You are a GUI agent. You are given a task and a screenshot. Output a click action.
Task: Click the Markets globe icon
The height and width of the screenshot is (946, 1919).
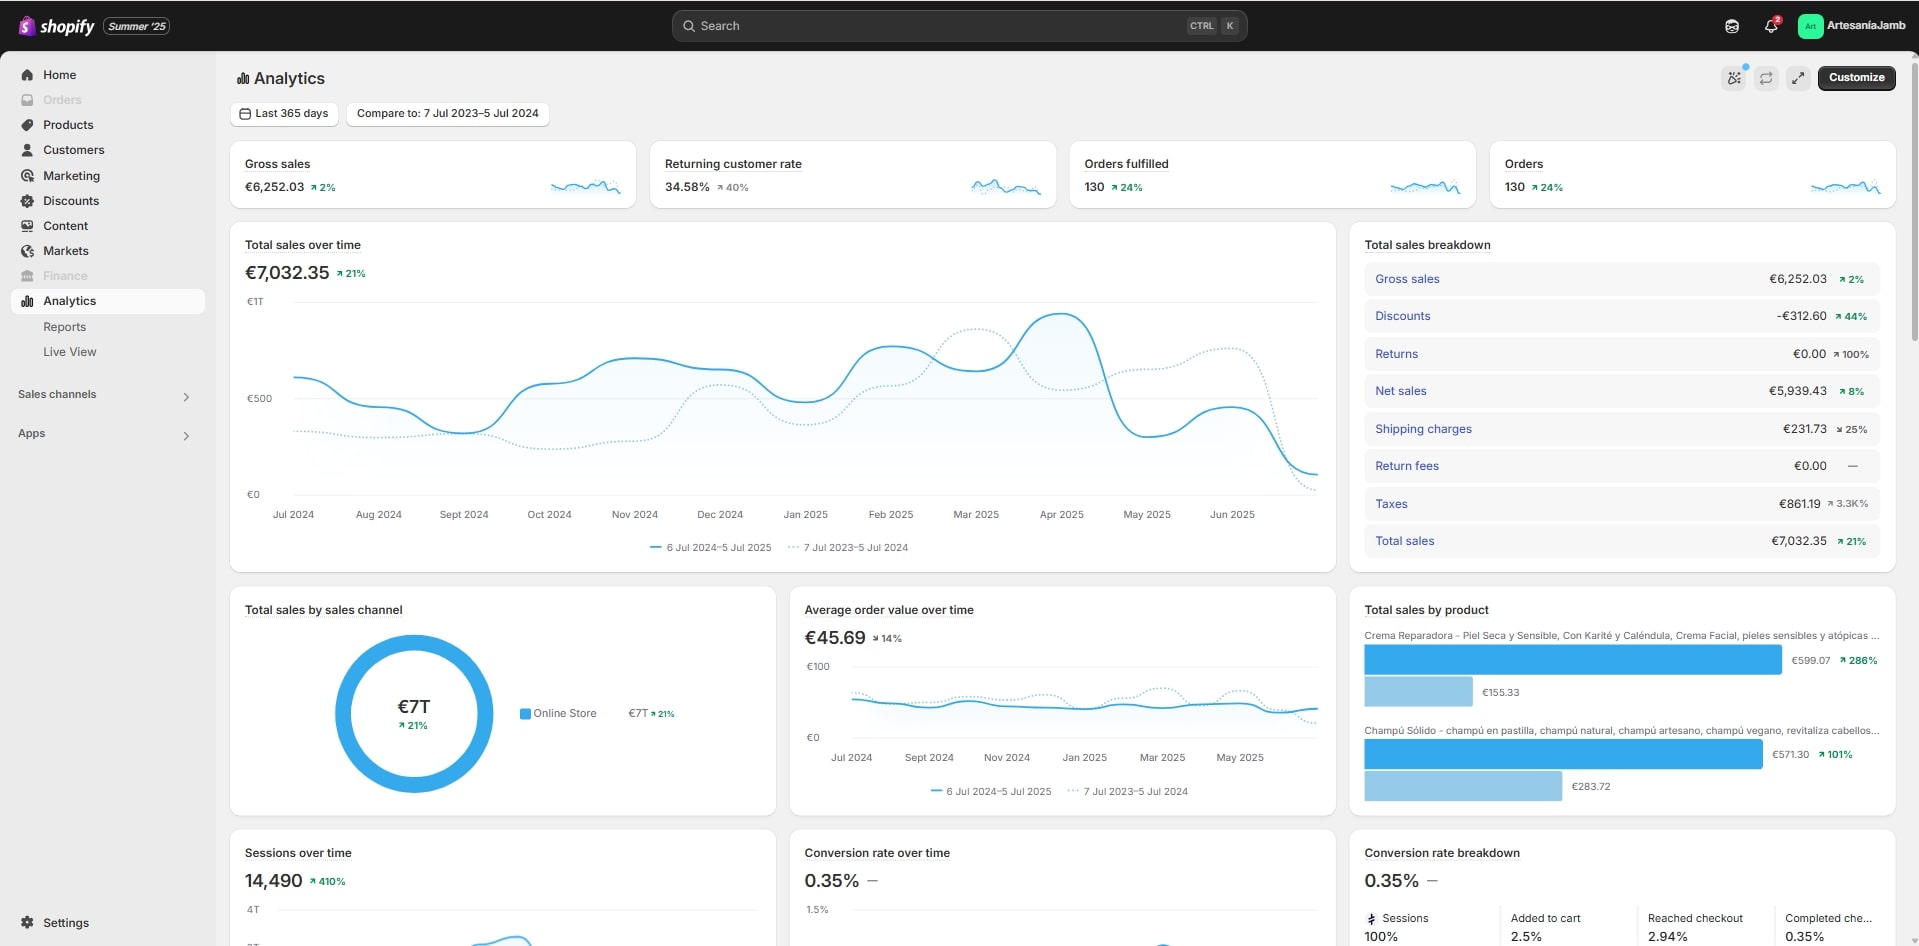coord(27,251)
